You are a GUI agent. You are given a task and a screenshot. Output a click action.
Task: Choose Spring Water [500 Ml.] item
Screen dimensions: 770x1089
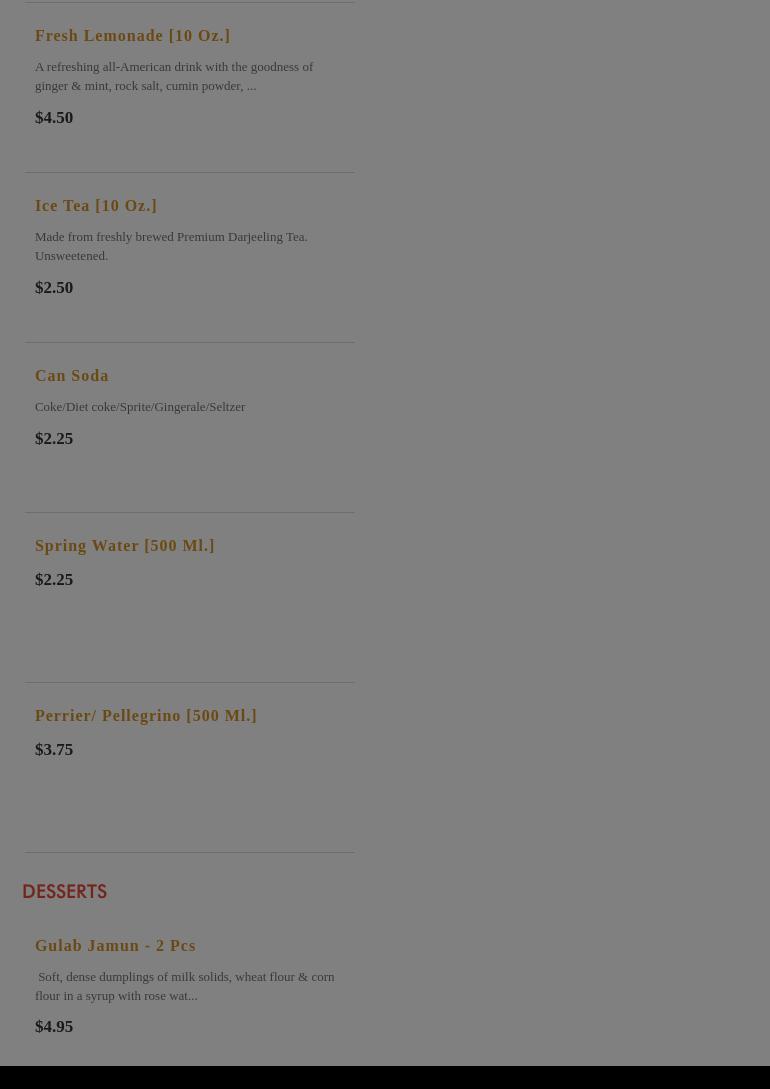coord(125,546)
